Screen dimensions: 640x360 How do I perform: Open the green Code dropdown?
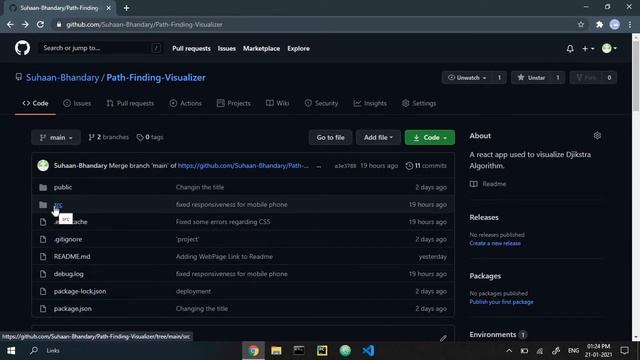(x=430, y=138)
